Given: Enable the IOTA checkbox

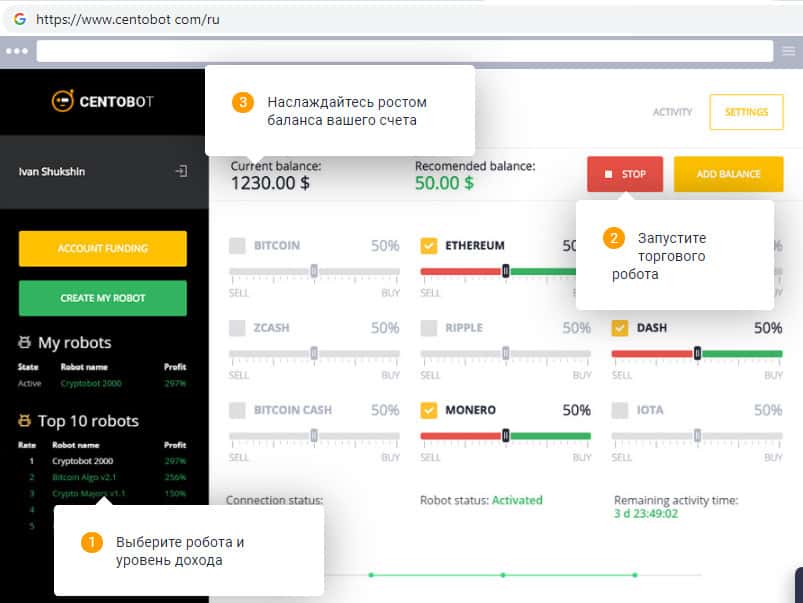Looking at the screenshot, I should pyautogui.click(x=620, y=410).
